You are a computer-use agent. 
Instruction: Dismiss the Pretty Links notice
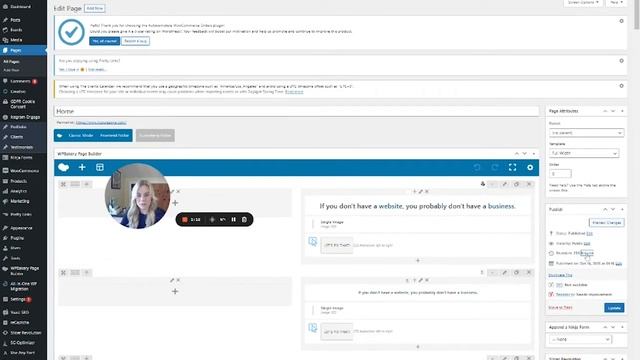[x=621, y=60]
